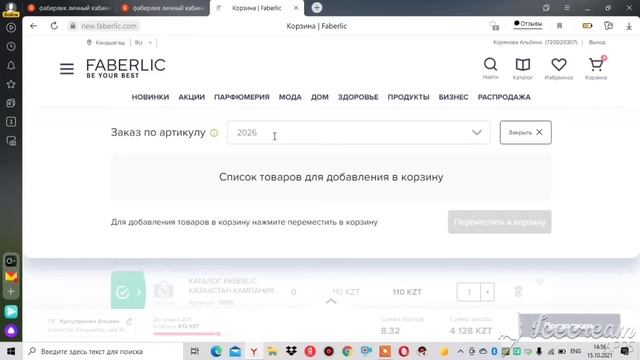Viewport: 640px width, 360px height.
Task: Click the browser address bar new.faberlic.com
Action: point(109,26)
